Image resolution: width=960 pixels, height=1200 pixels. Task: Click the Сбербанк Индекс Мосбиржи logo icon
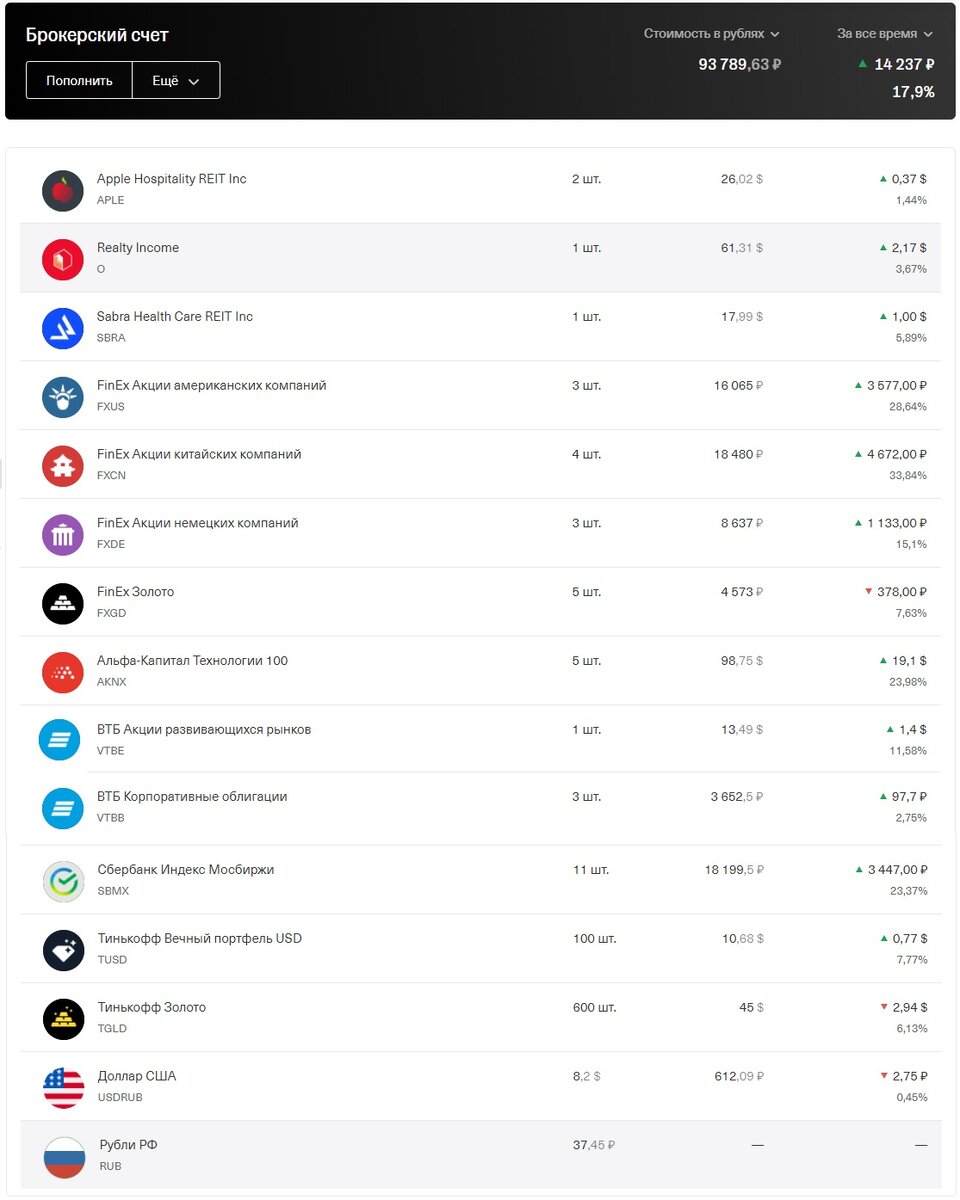pyautogui.click(x=62, y=880)
